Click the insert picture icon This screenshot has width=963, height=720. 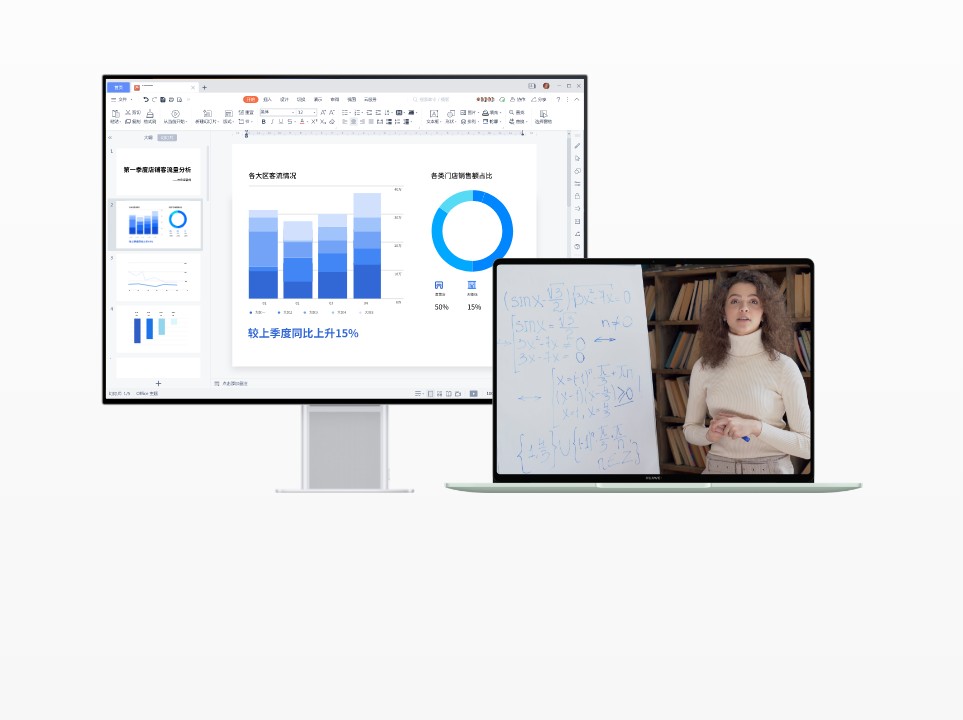click(x=463, y=112)
